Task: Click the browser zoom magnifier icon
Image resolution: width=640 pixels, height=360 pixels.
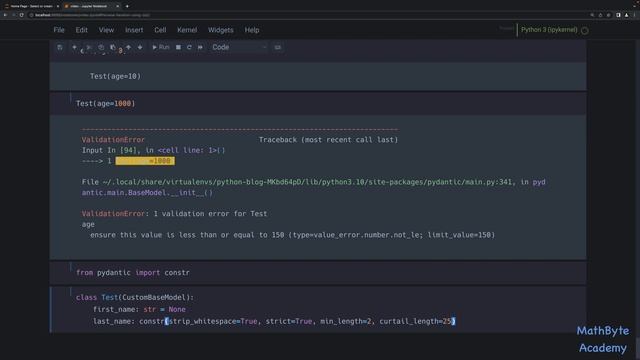Action: coord(592,15)
